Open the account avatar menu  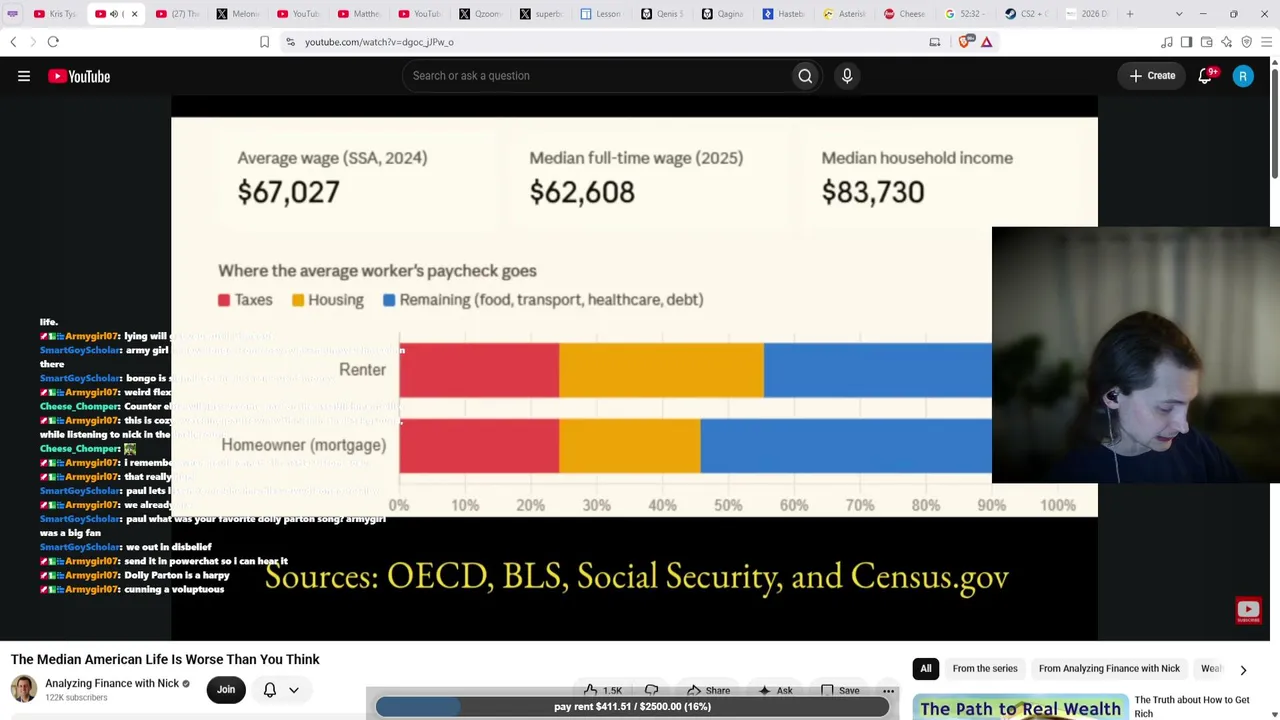[1243, 76]
